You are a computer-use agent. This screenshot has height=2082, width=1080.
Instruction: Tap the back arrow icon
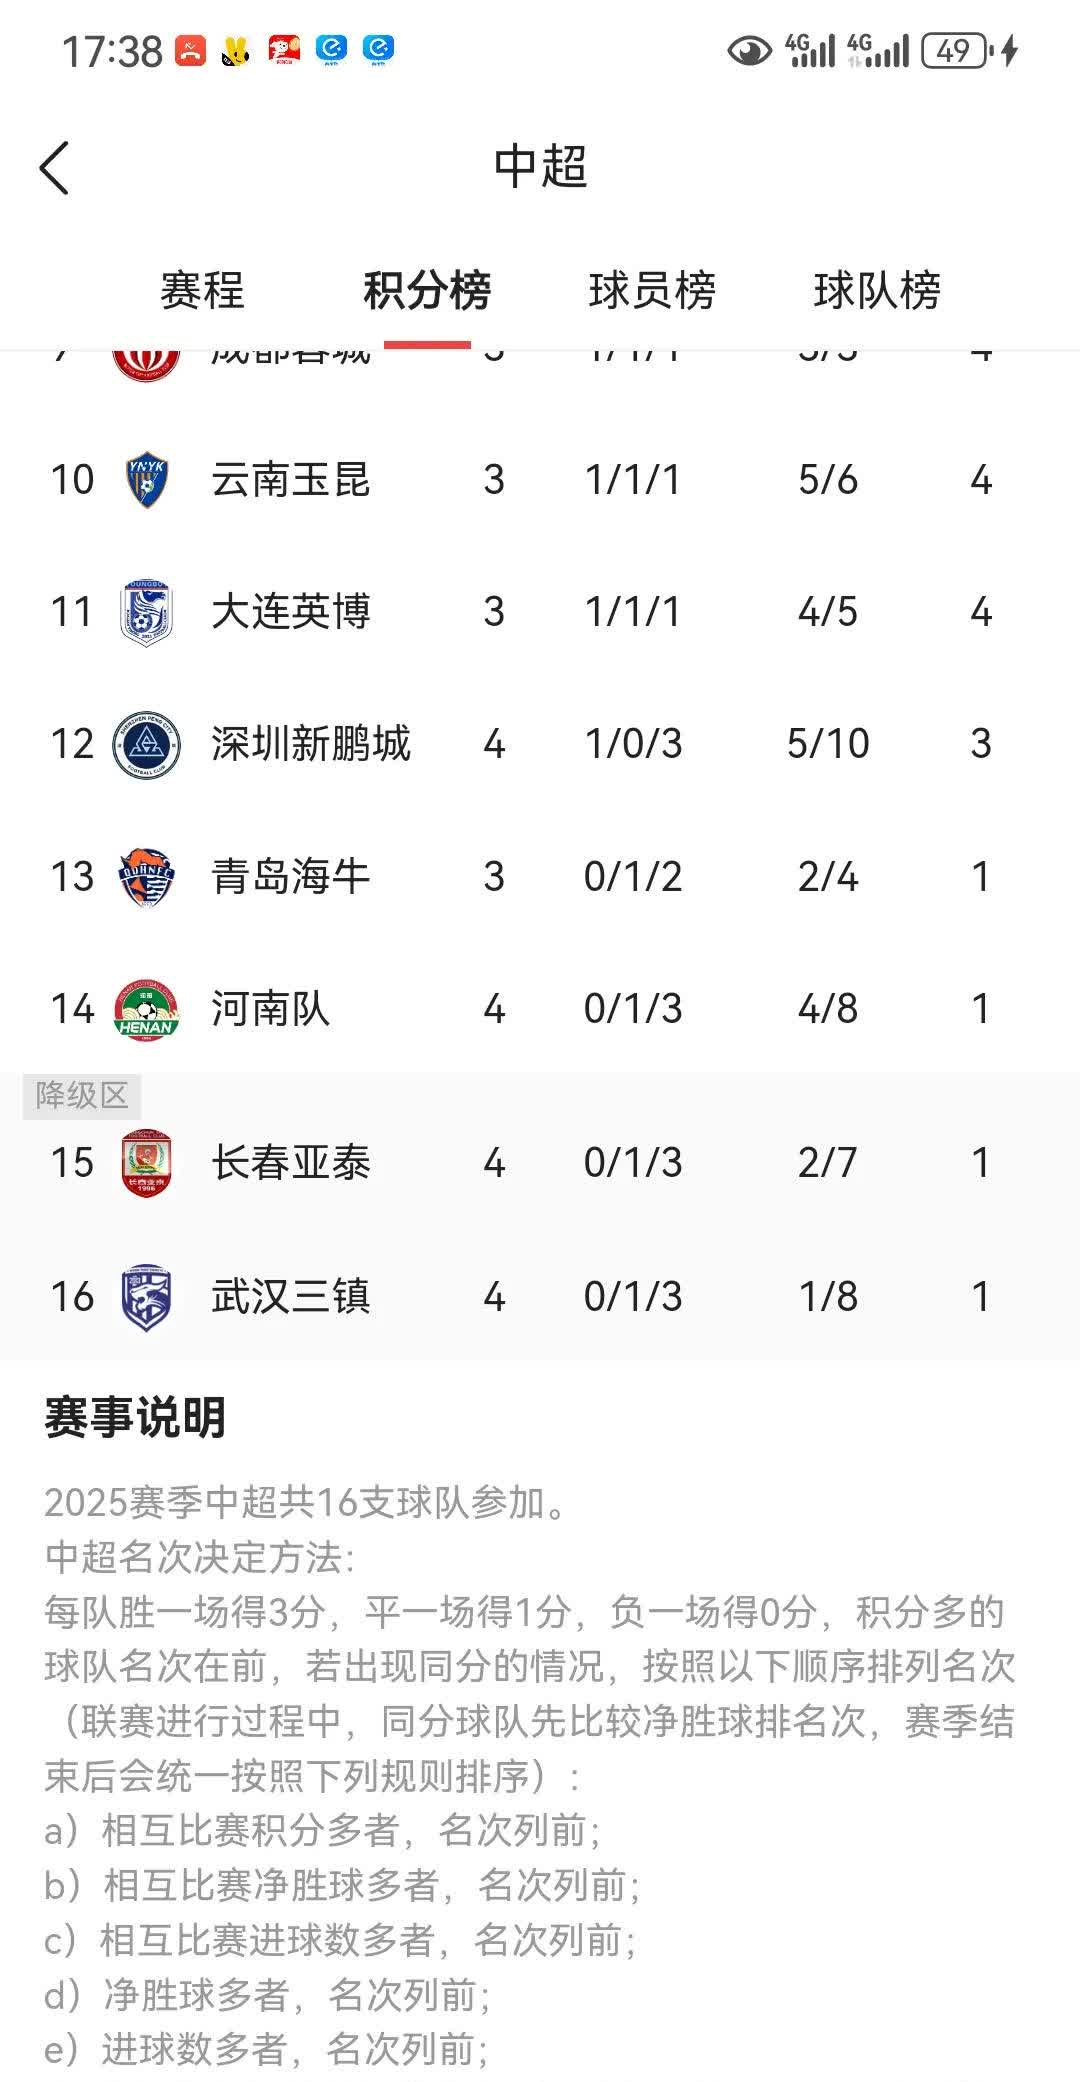54,167
